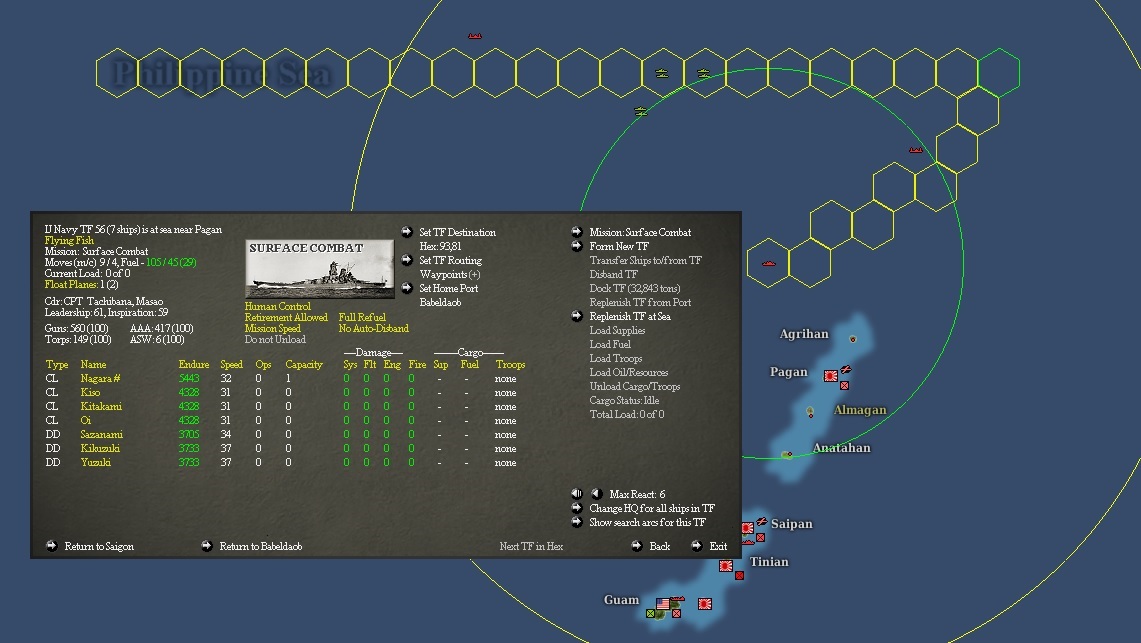The height and width of the screenshot is (643, 1141).
Task: Click the Surface Combat battleship image
Action: [x=319, y=268]
